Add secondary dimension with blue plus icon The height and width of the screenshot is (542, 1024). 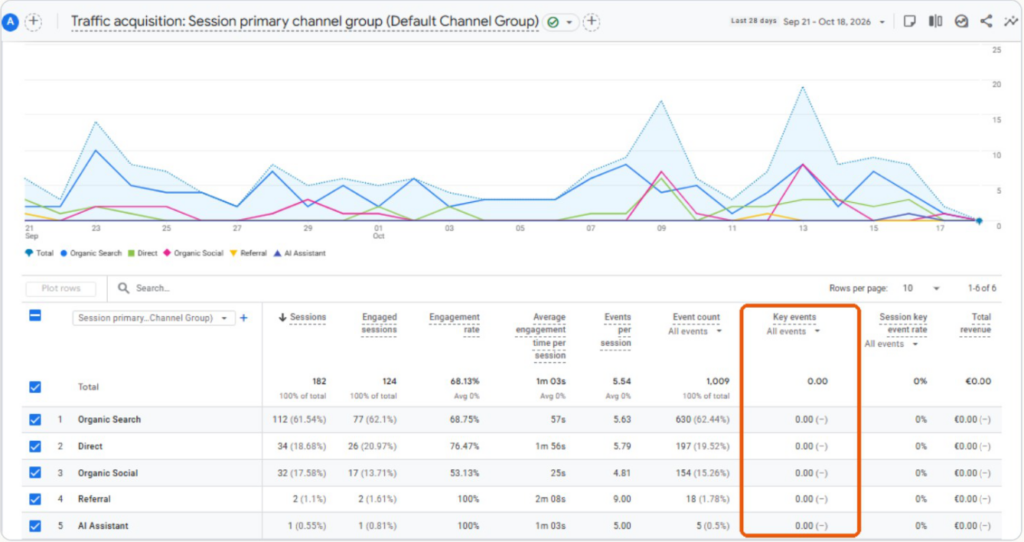point(244,318)
